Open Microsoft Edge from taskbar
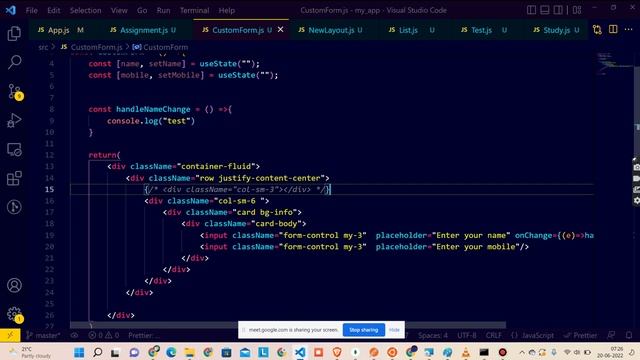640x360 pixels. 171,352
